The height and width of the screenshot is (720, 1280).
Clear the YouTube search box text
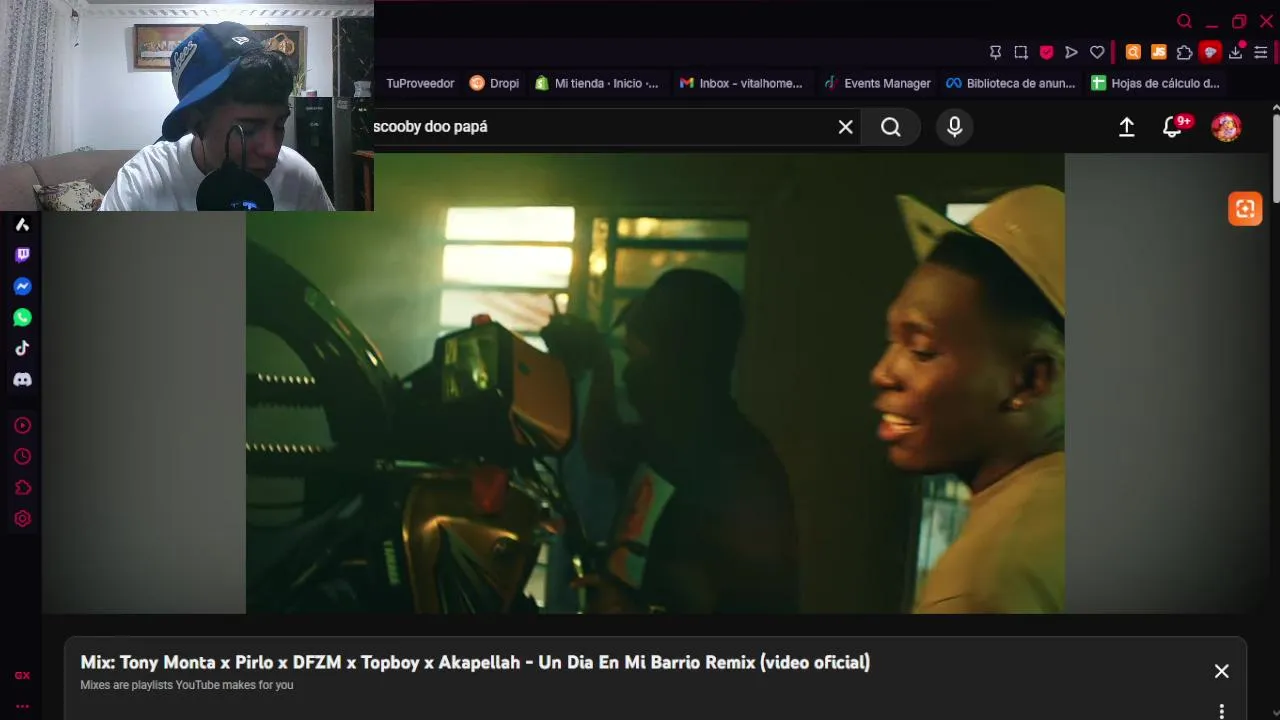pyautogui.click(x=845, y=127)
